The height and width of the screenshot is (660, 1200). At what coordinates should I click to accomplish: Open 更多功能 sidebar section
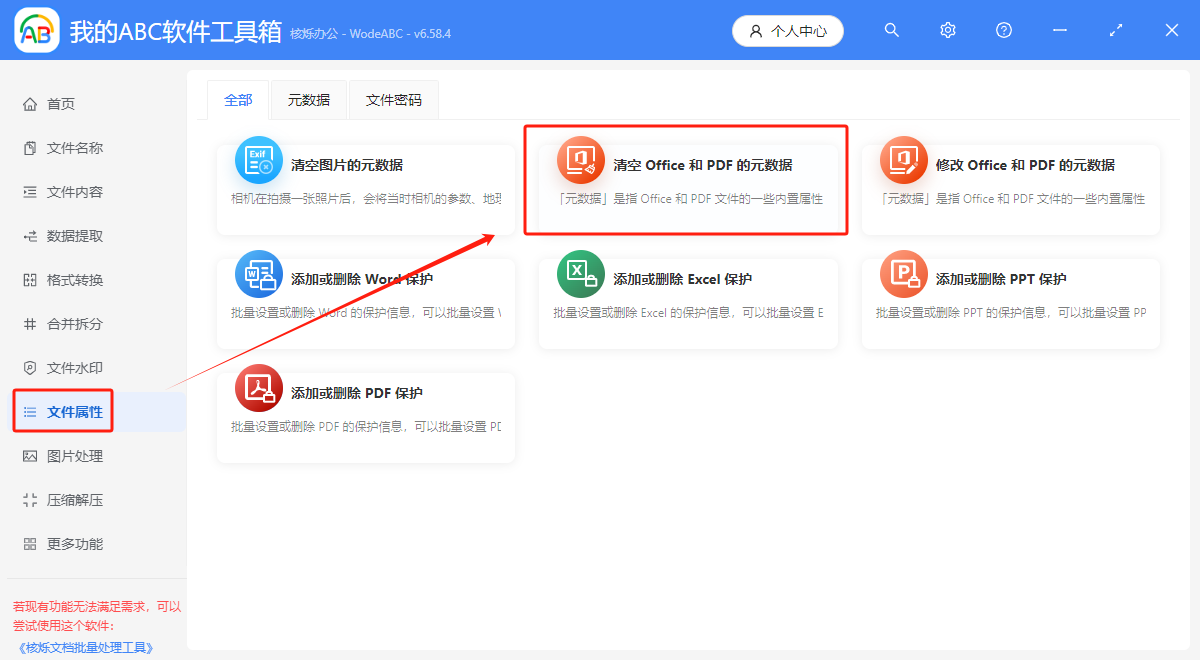pyautogui.click(x=75, y=544)
